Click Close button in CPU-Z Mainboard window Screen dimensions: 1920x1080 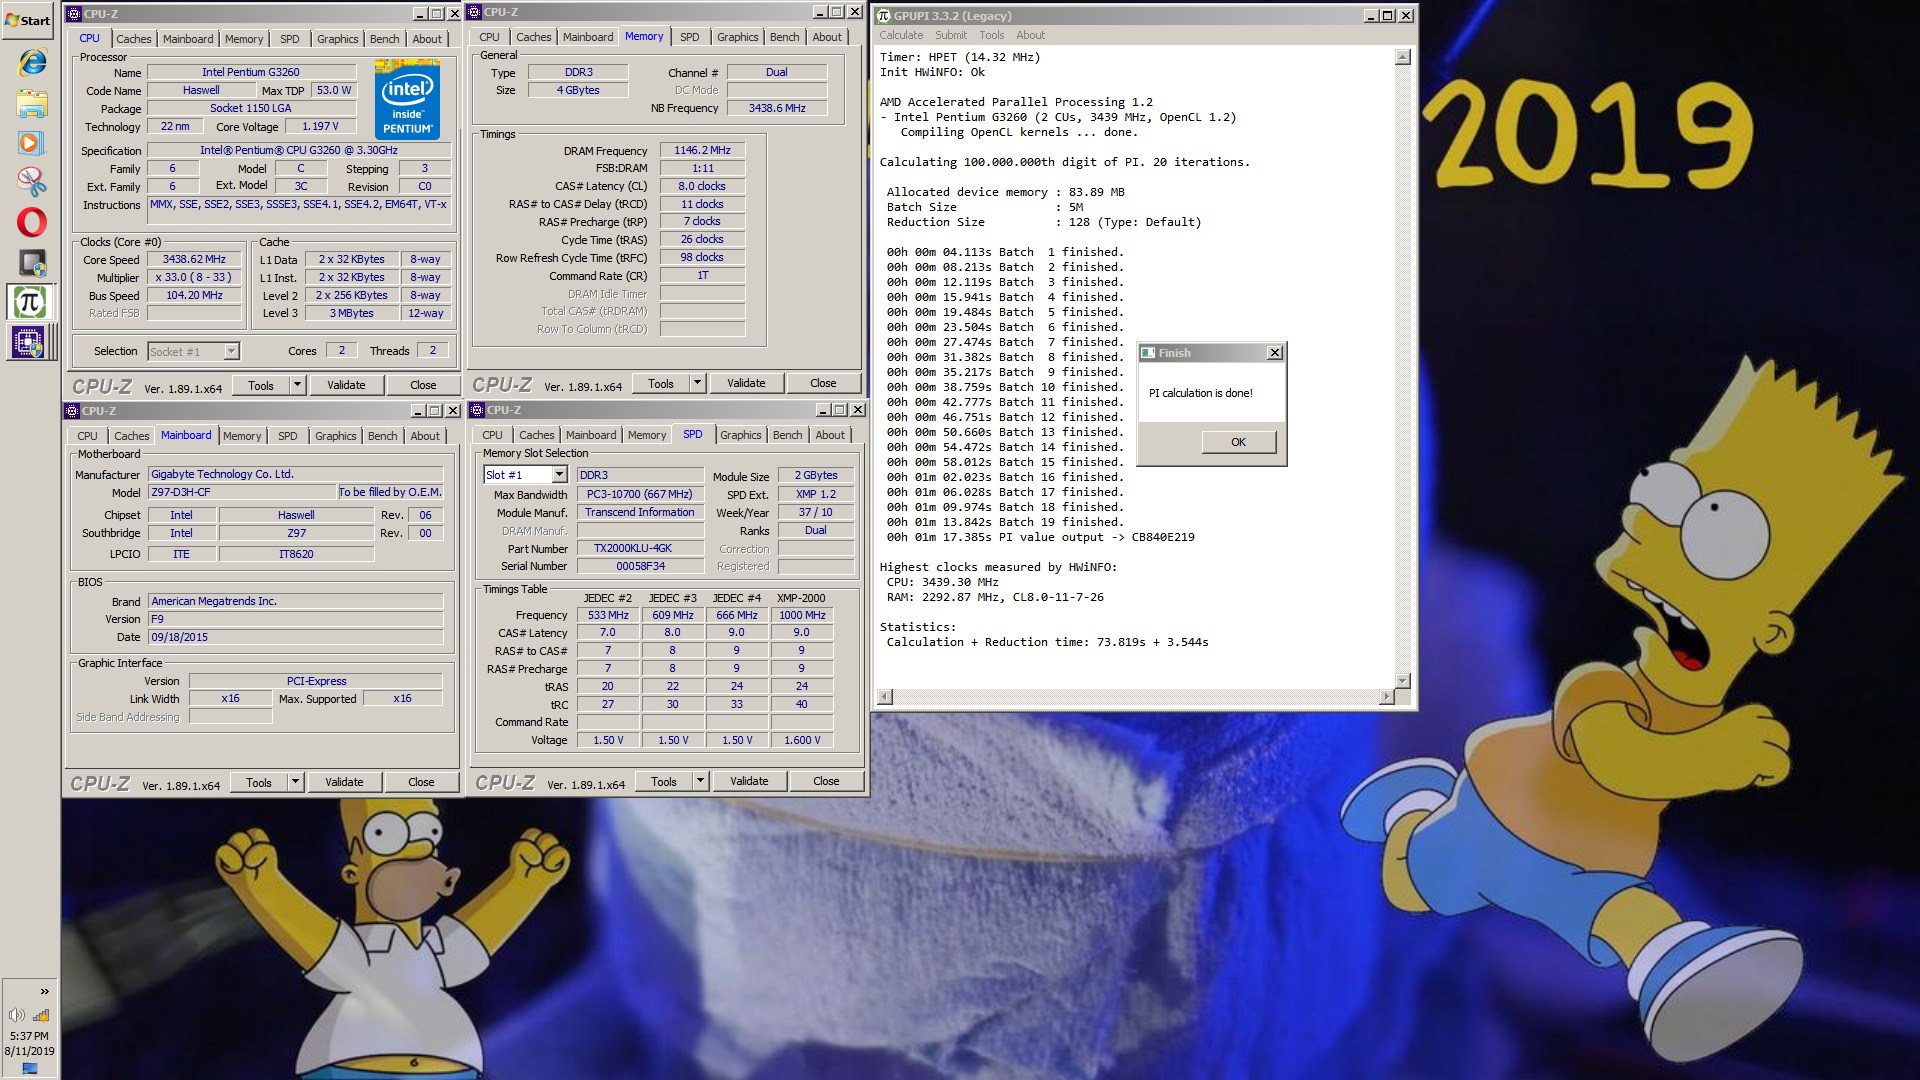coord(421,782)
